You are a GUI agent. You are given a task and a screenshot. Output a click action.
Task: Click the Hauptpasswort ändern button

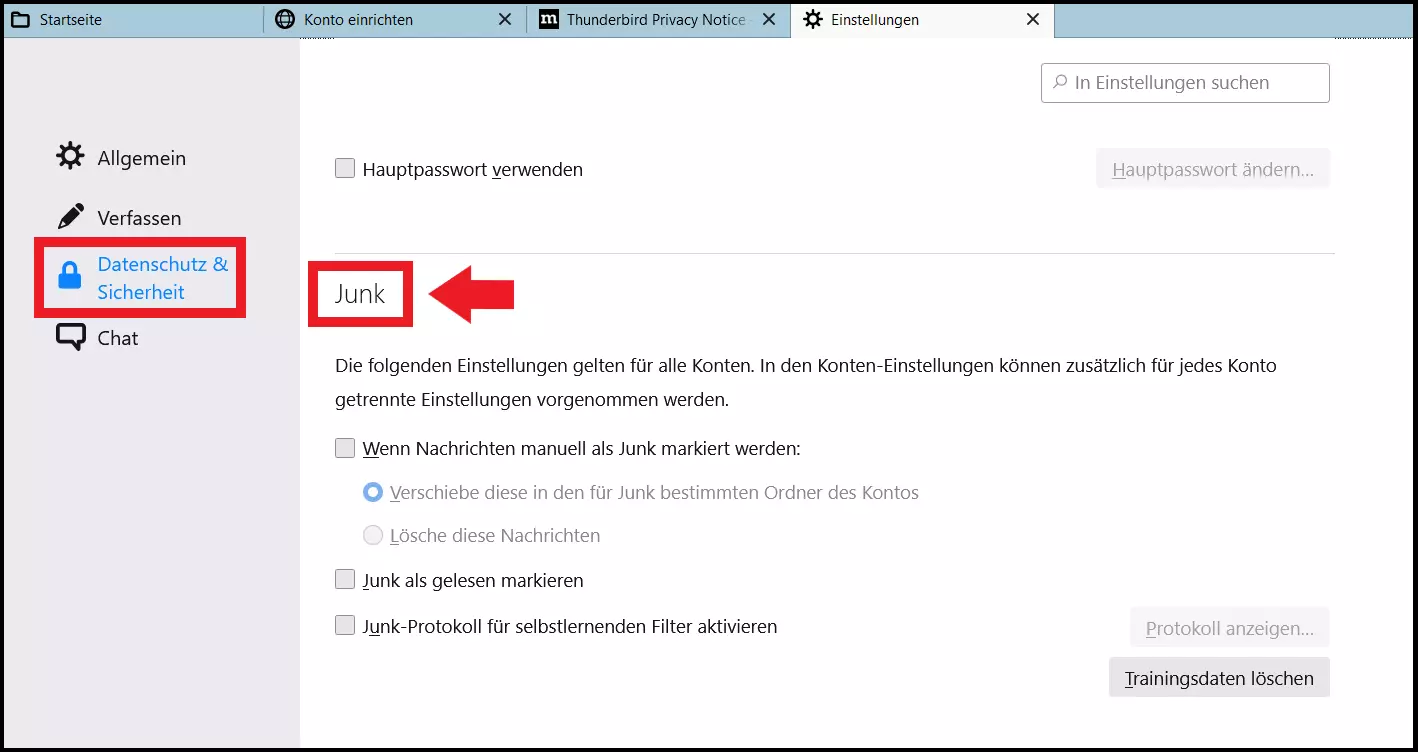[x=1212, y=169]
